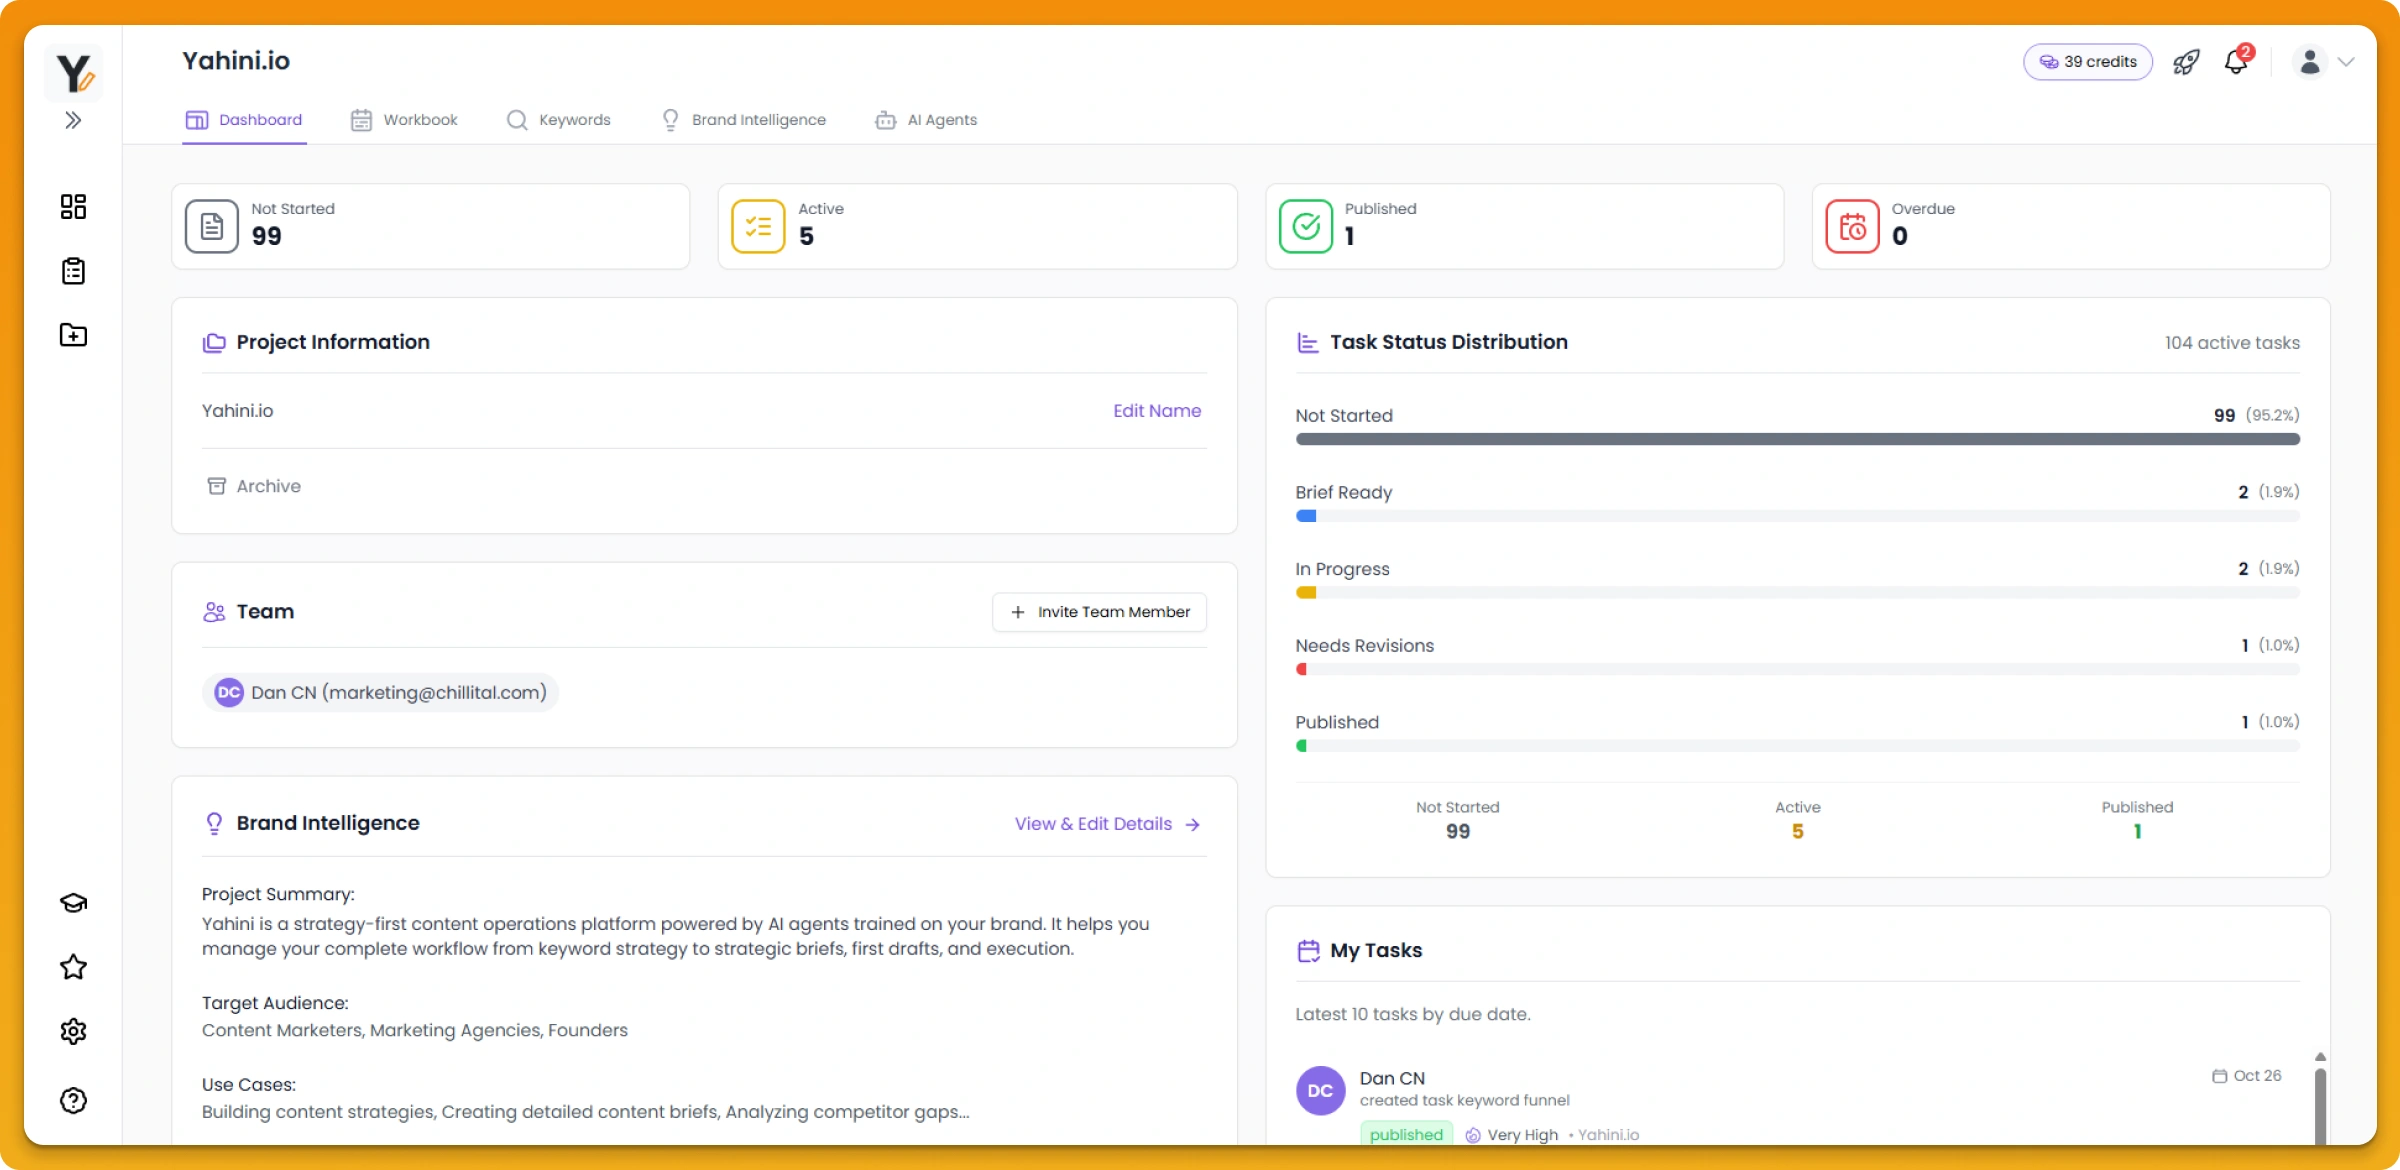Screen dimensions: 2400x1170
Task: Expand the sidebar with double chevron
Action: [x=73, y=121]
